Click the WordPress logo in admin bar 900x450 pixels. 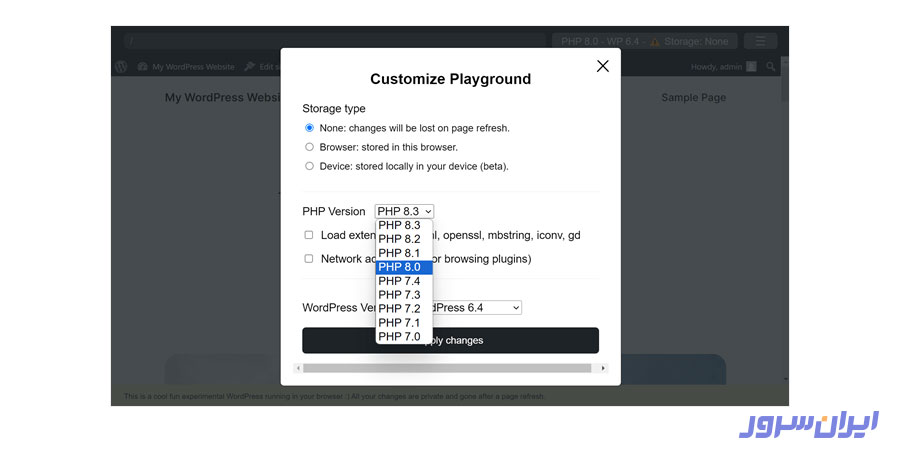click(x=121, y=67)
